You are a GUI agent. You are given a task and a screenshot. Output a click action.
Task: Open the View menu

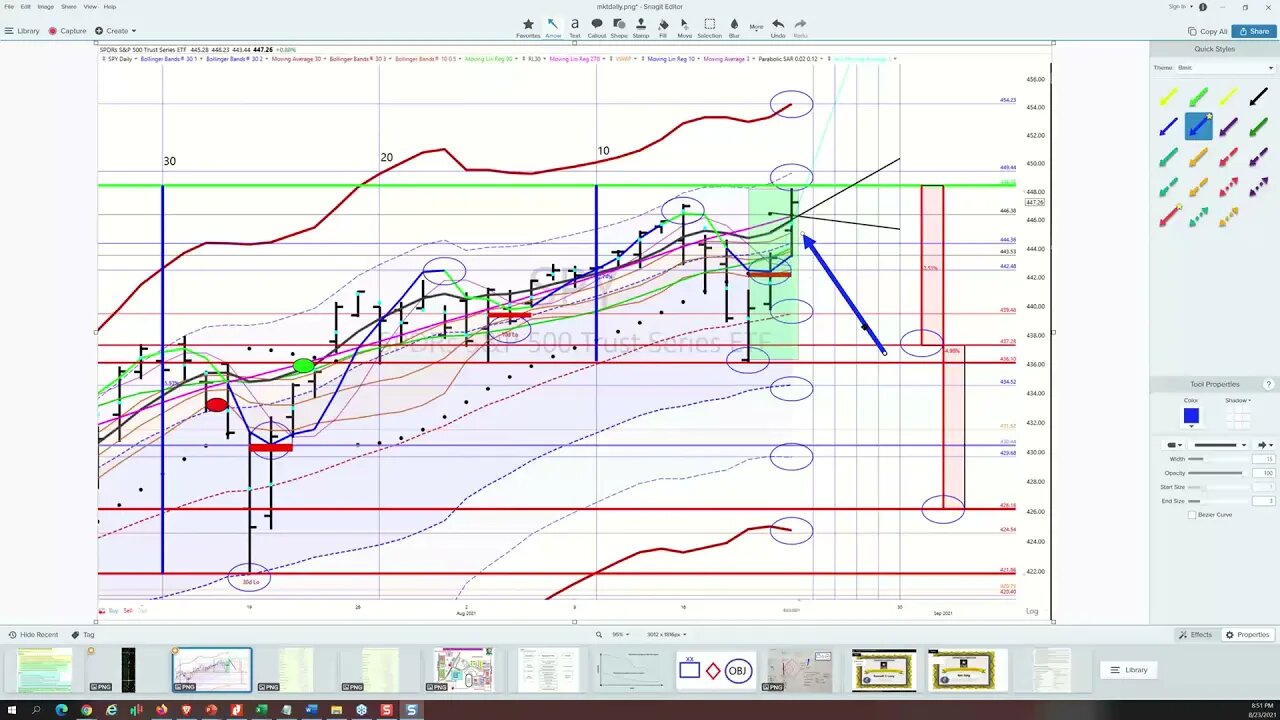coord(90,7)
